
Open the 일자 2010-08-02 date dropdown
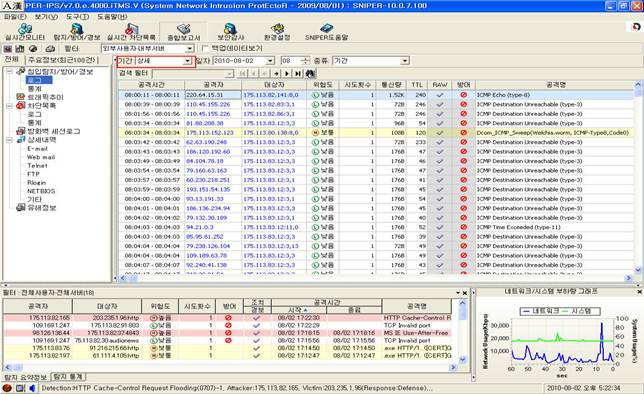click(x=270, y=61)
